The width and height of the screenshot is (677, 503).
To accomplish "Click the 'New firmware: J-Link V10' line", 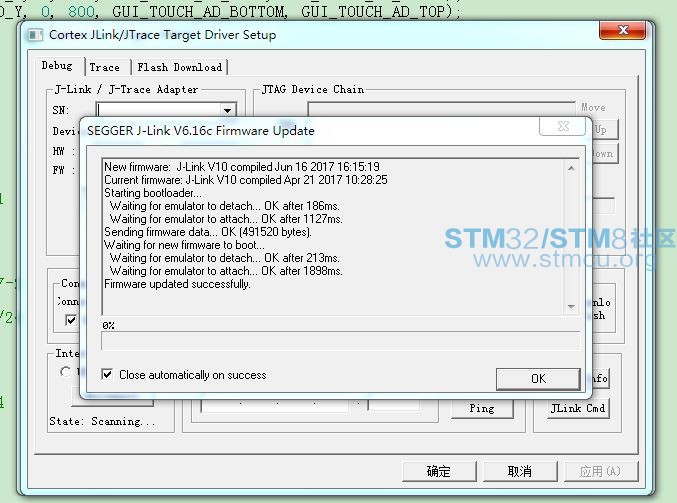I will point(242,167).
